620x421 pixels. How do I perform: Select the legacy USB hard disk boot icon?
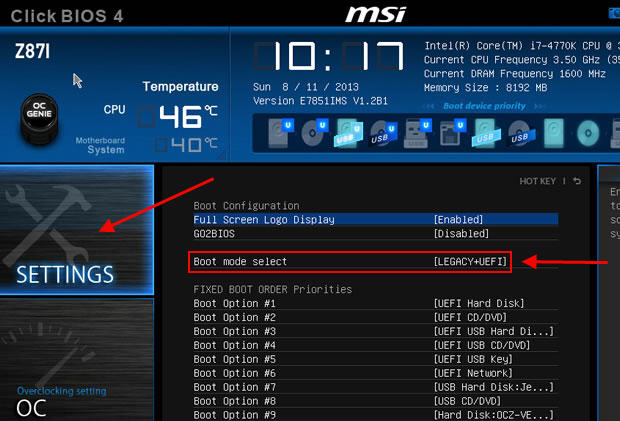pyautogui.click(x=486, y=133)
